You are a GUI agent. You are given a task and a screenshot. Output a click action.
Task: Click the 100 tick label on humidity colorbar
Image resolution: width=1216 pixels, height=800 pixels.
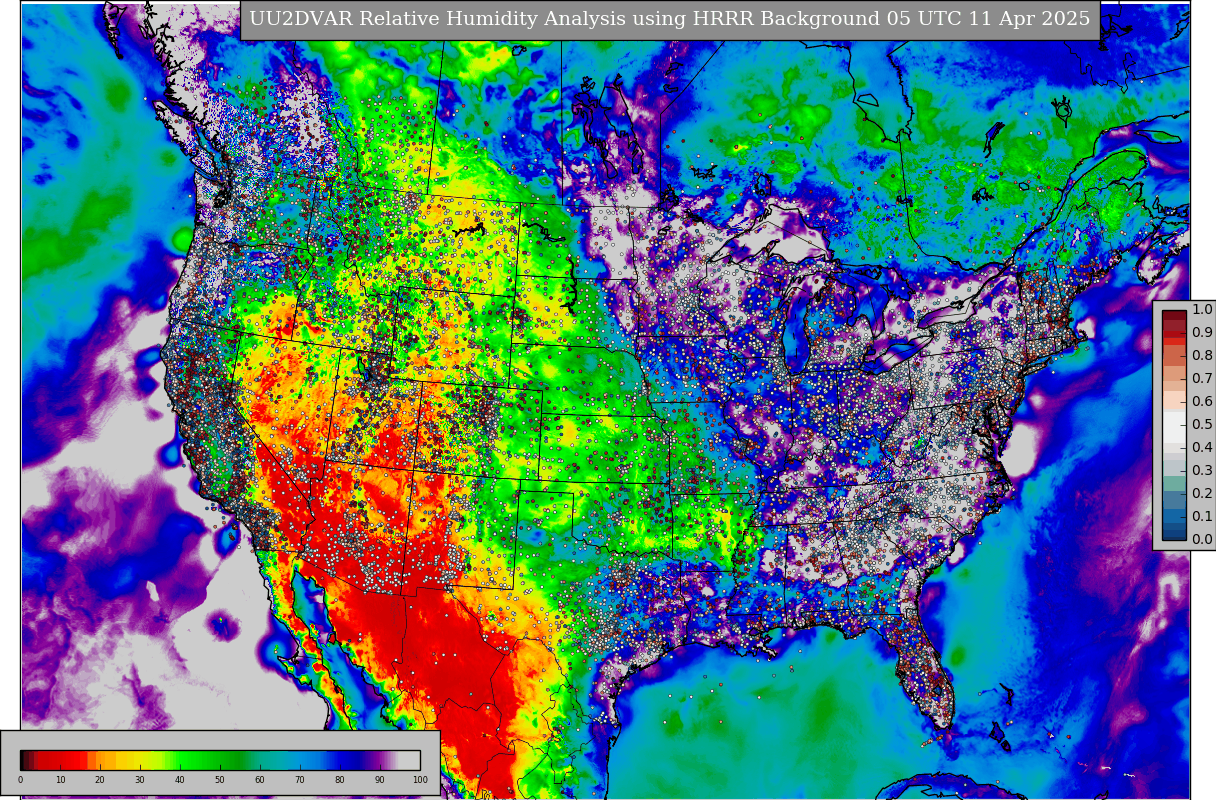point(420,780)
